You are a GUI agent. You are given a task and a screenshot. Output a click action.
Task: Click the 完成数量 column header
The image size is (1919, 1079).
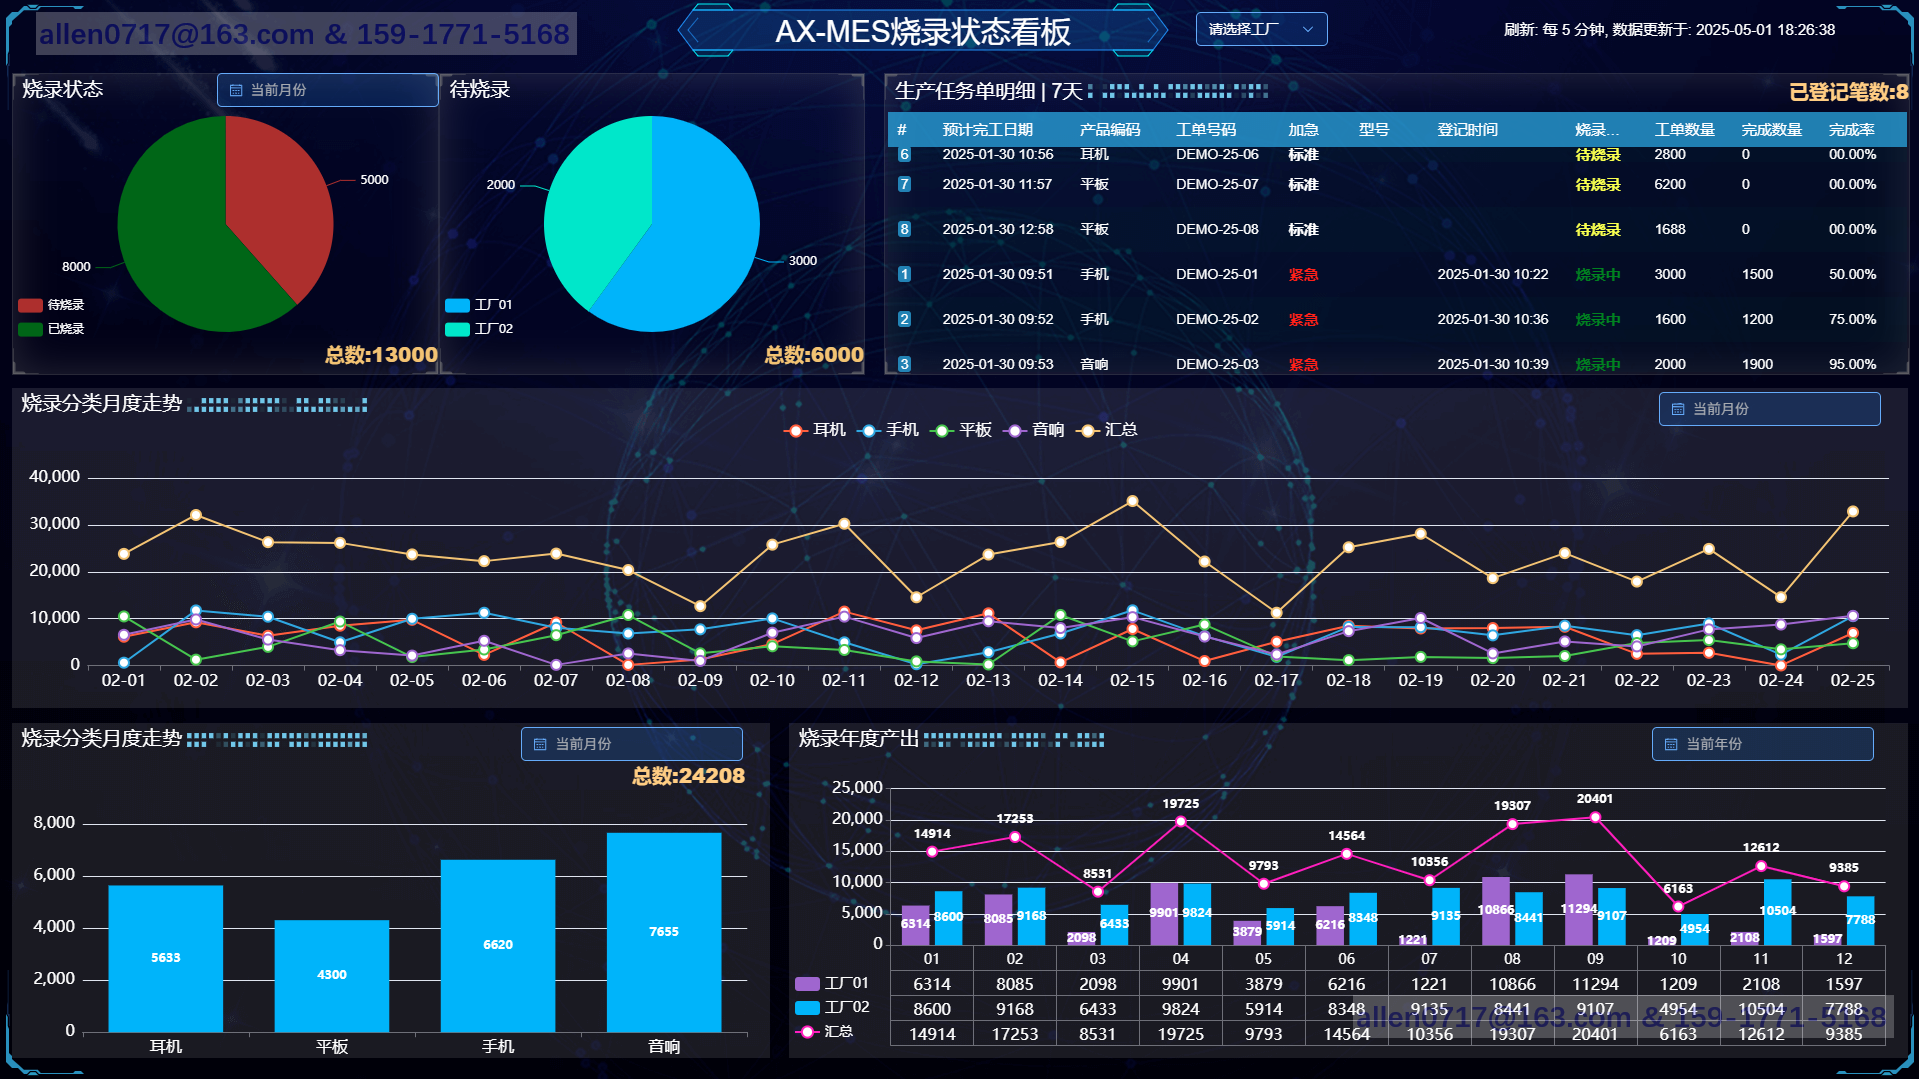pos(1772,130)
